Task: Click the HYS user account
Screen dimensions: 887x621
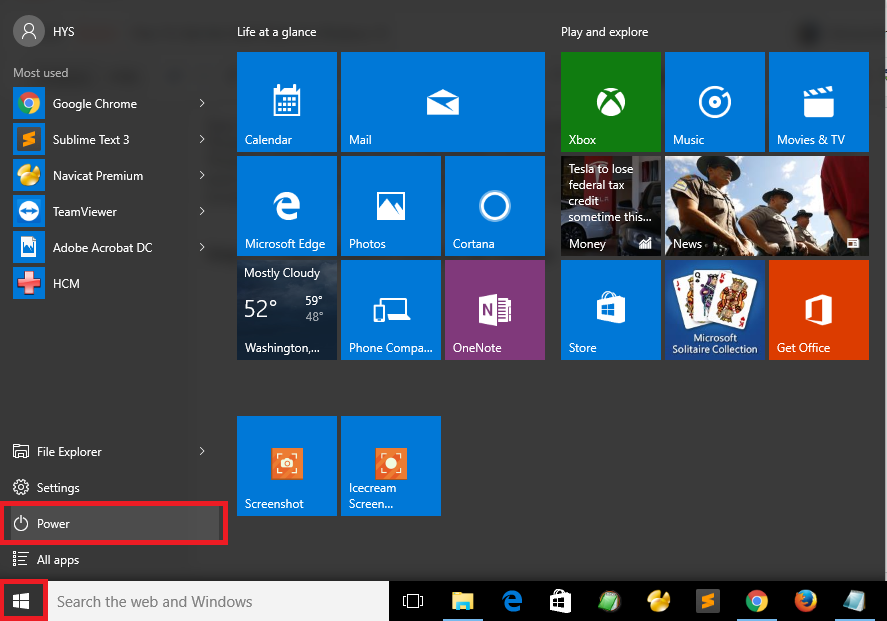Action: pos(44,31)
